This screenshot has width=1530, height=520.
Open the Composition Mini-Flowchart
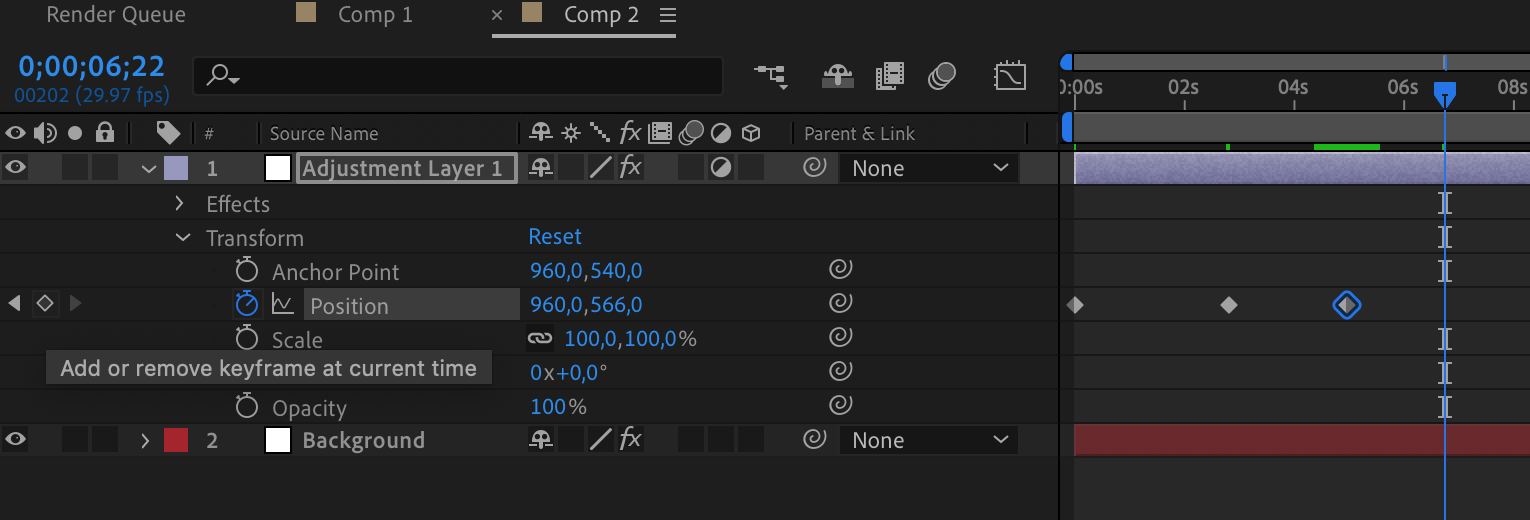tap(770, 76)
